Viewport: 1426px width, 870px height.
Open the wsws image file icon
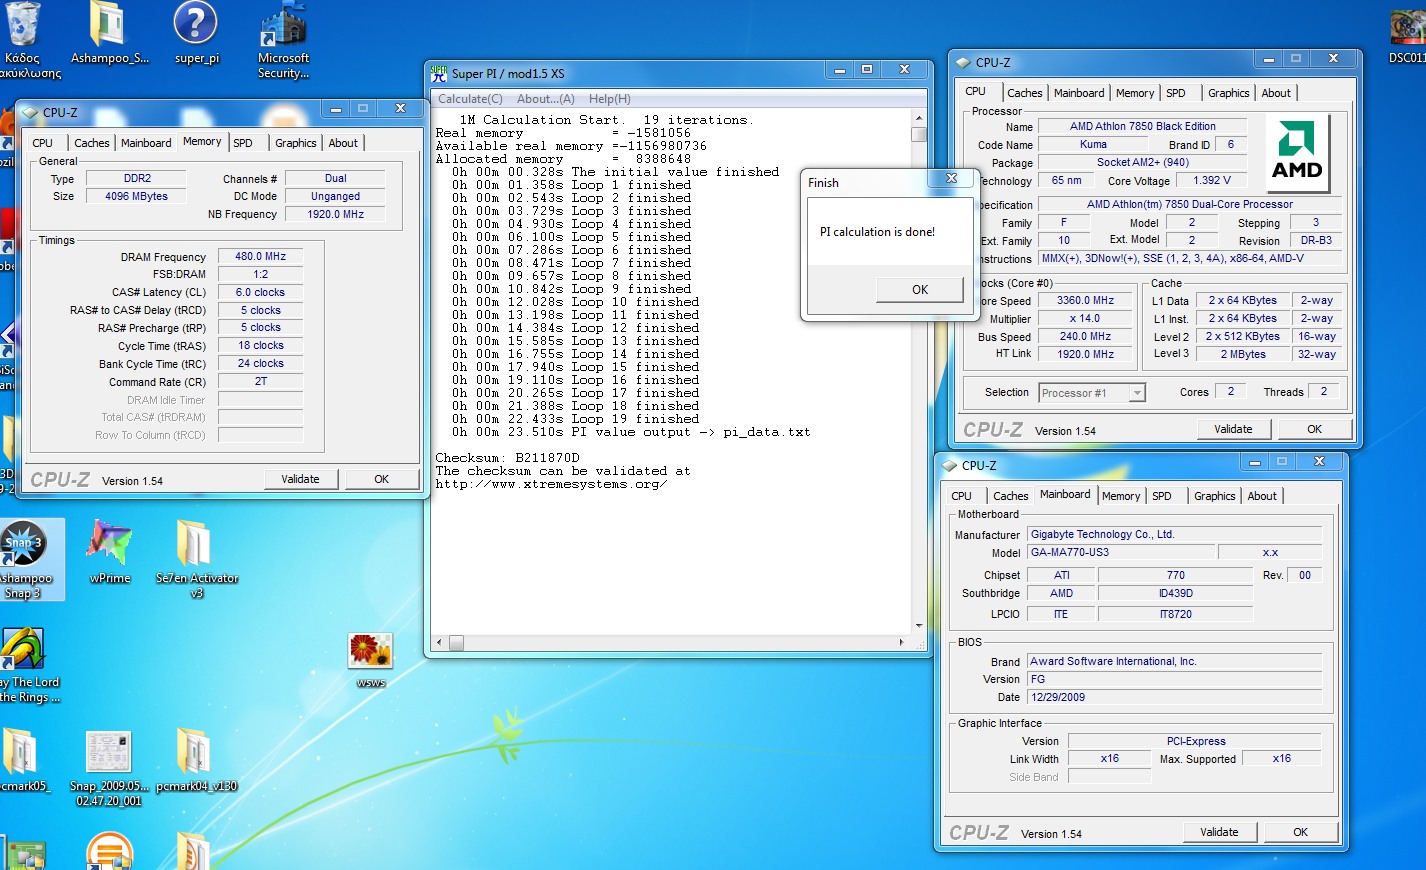[370, 661]
